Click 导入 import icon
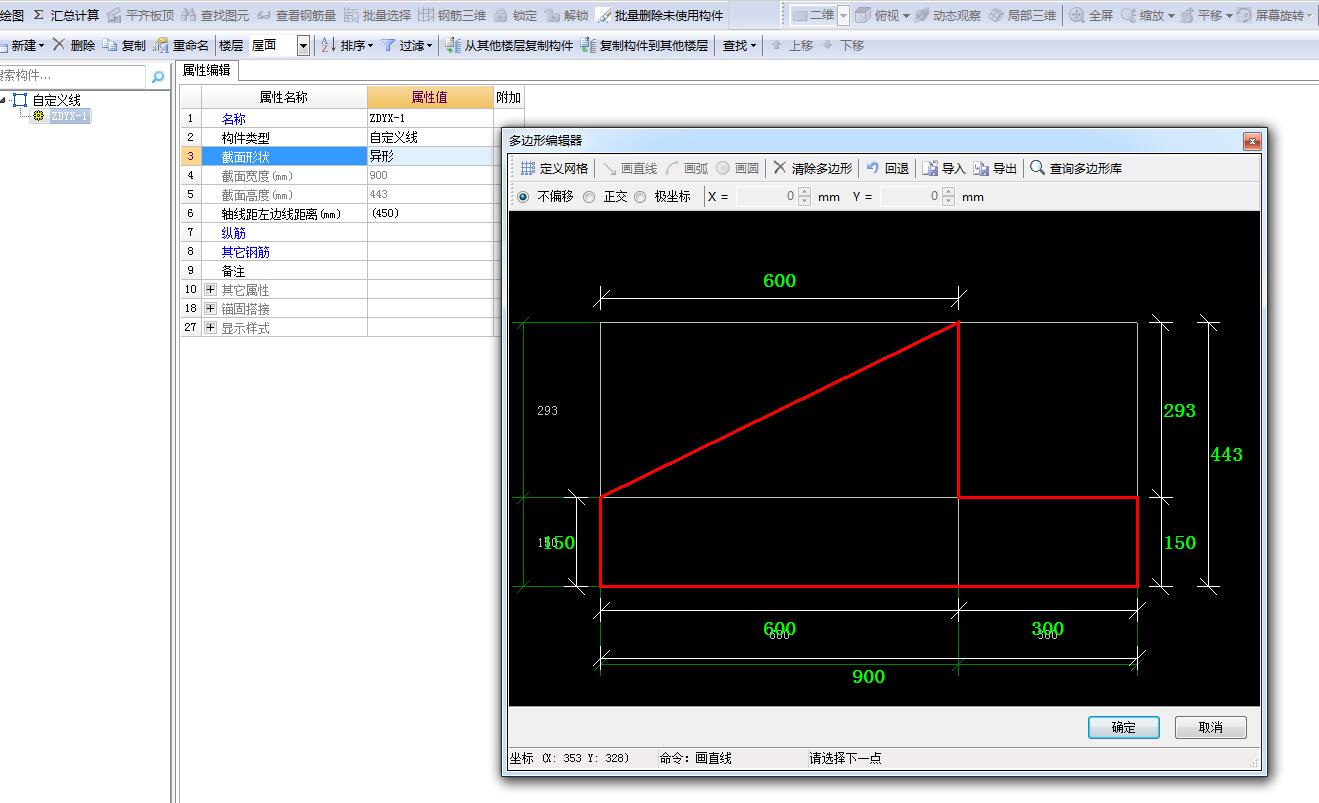The image size is (1319, 803). 930,168
